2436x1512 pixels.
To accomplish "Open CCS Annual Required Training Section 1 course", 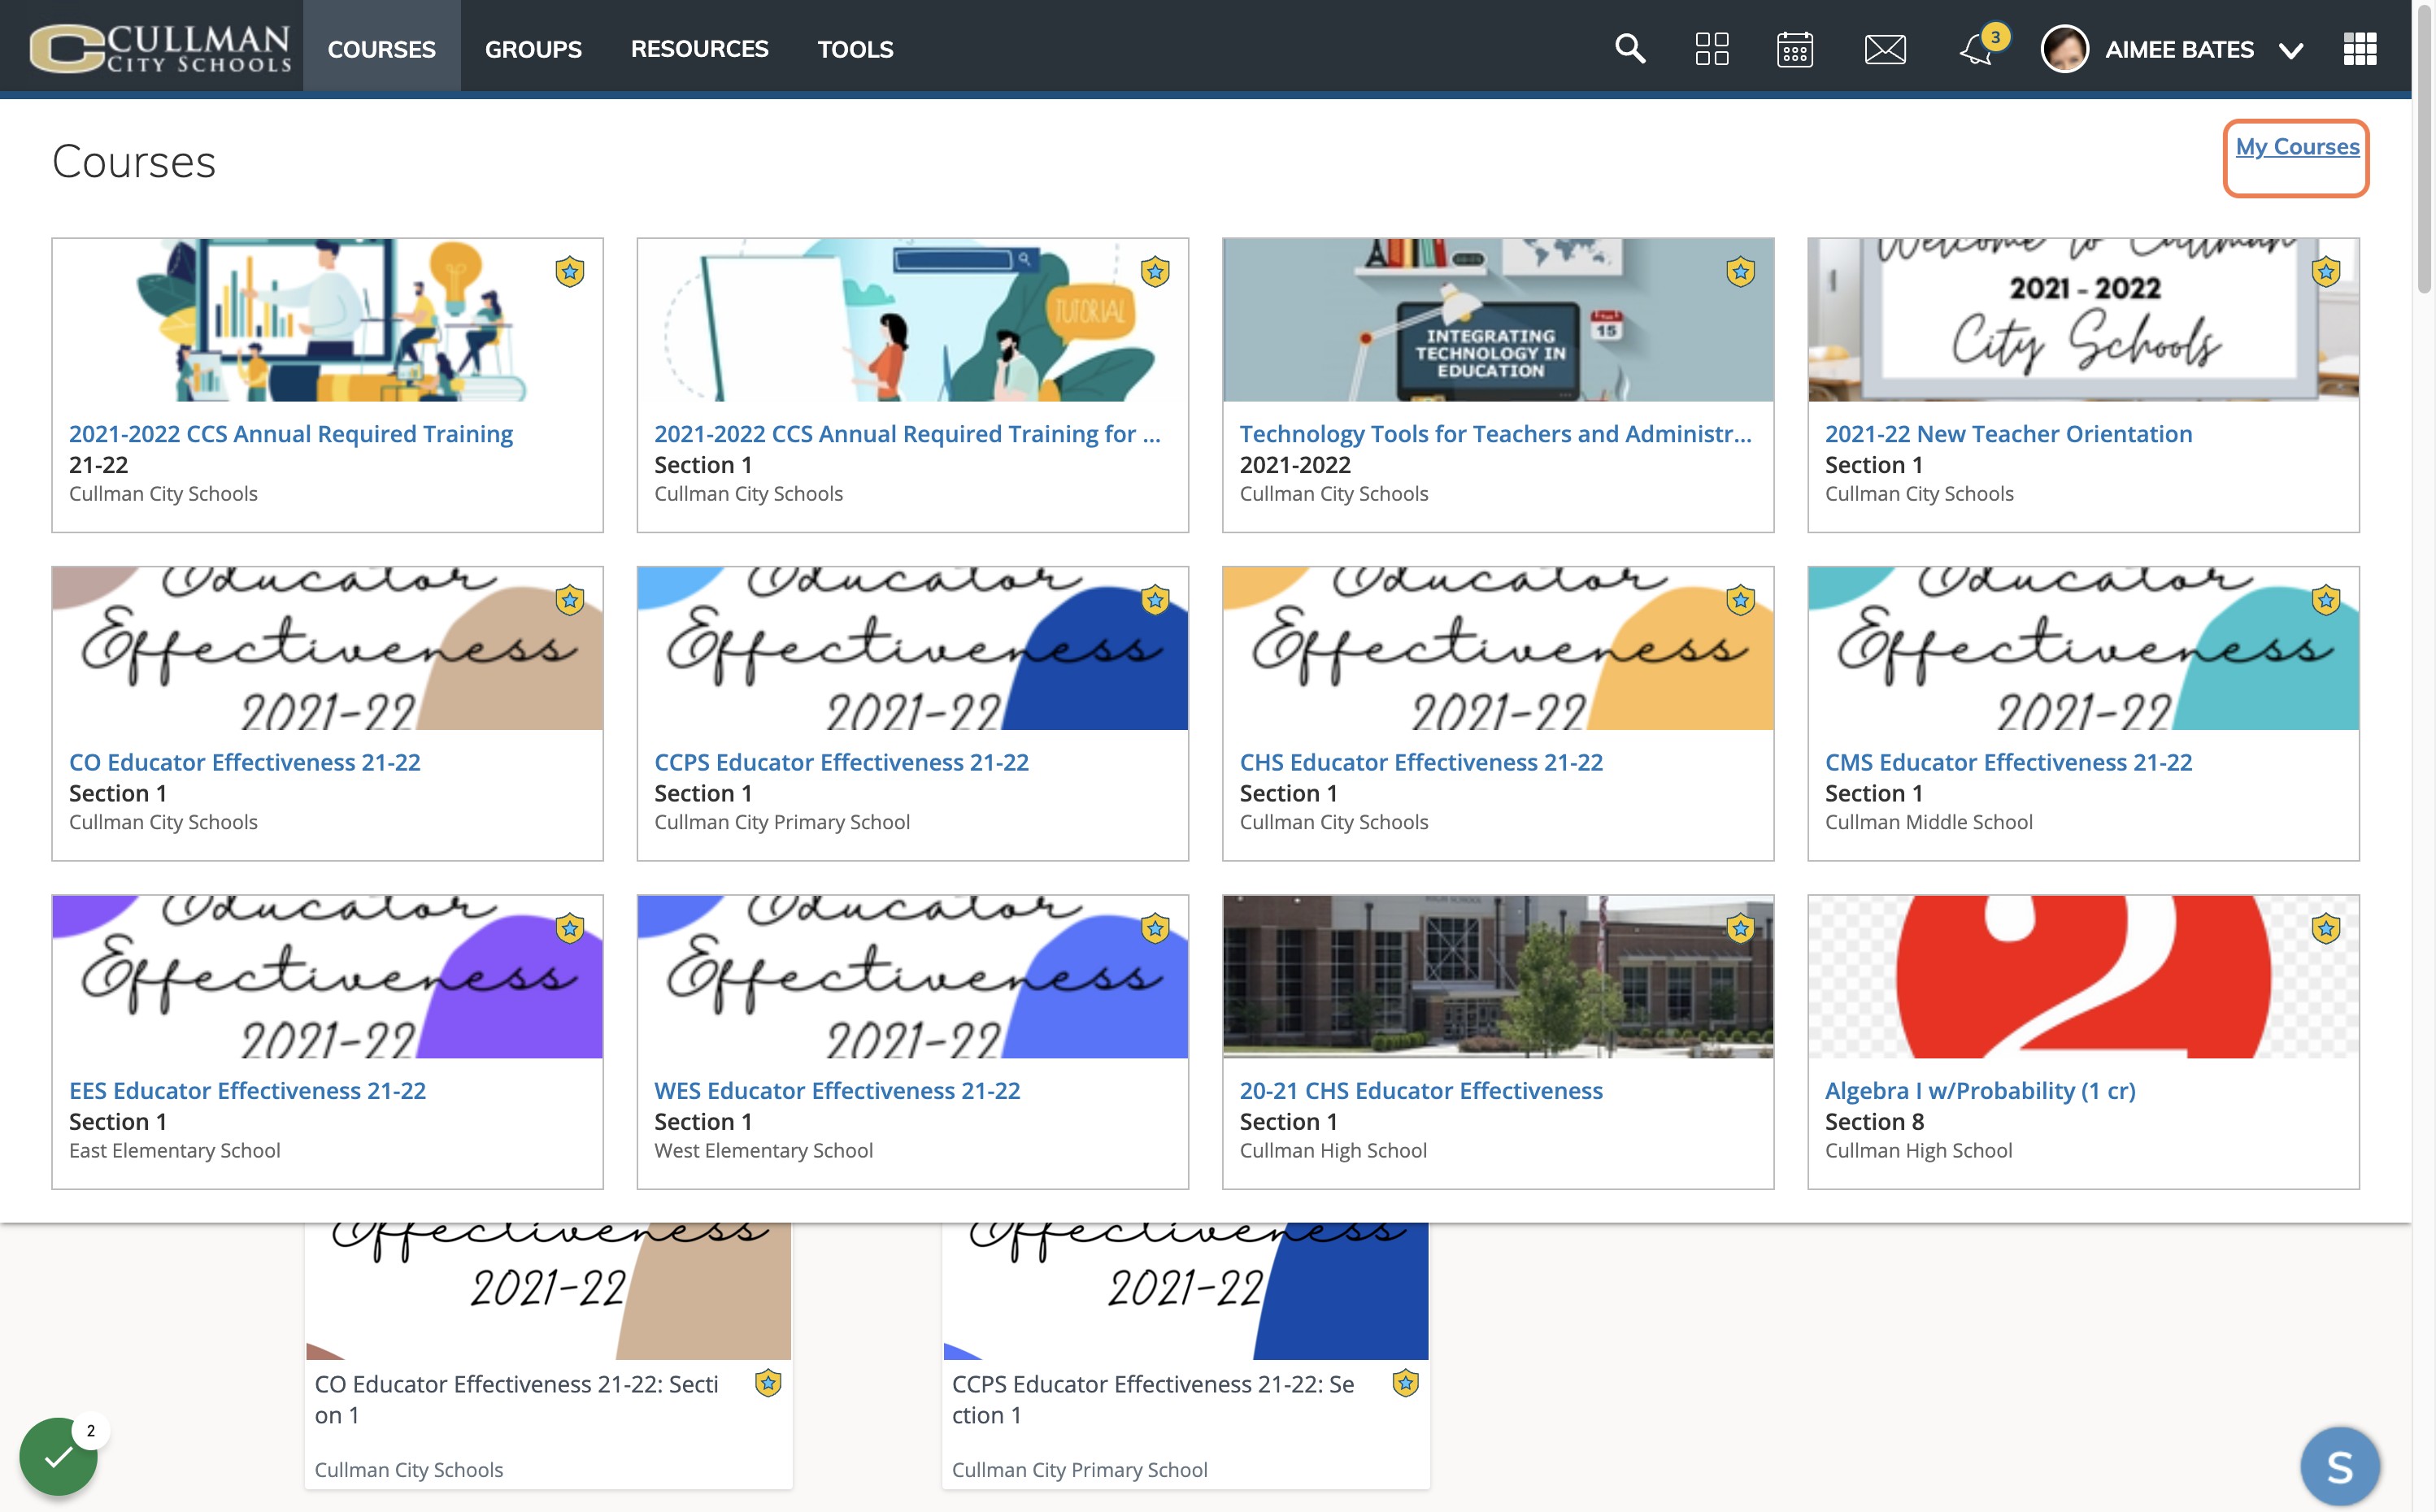I will pos(907,434).
